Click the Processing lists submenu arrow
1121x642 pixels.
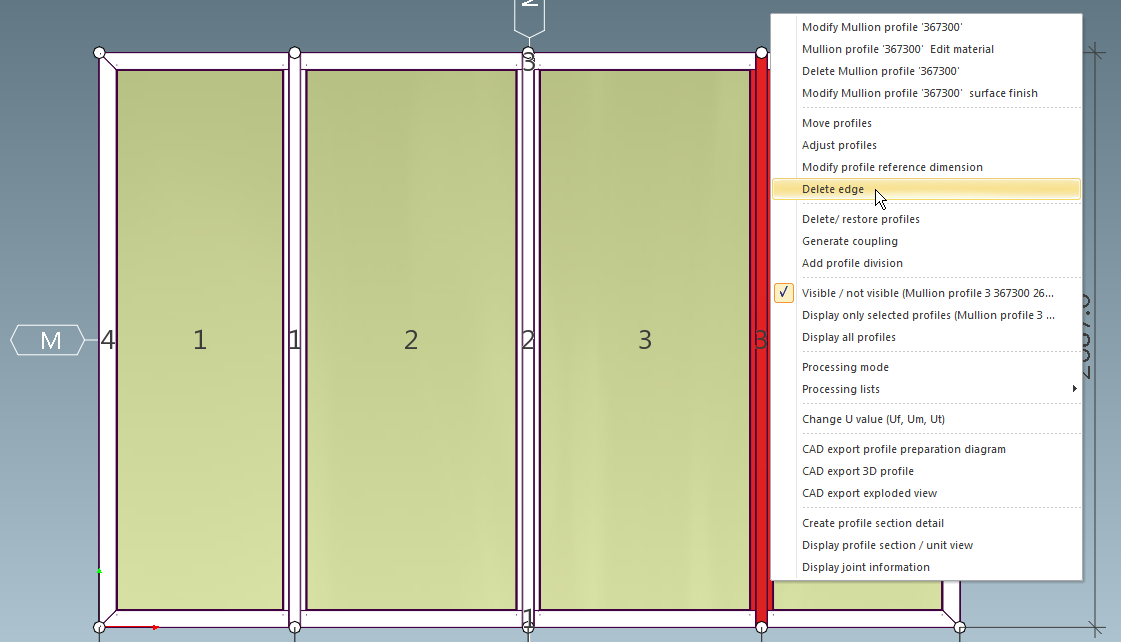tap(1075, 389)
